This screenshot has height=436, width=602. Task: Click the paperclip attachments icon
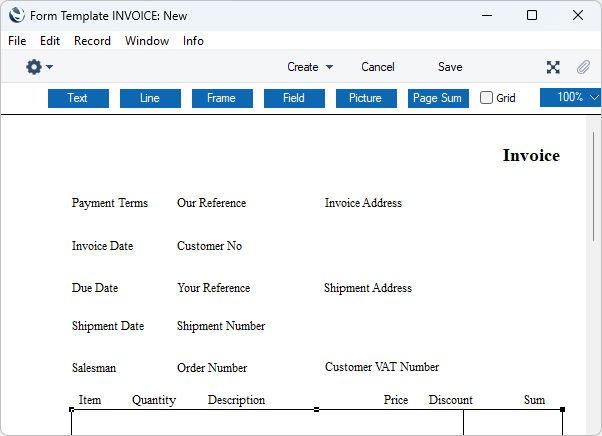(x=583, y=67)
